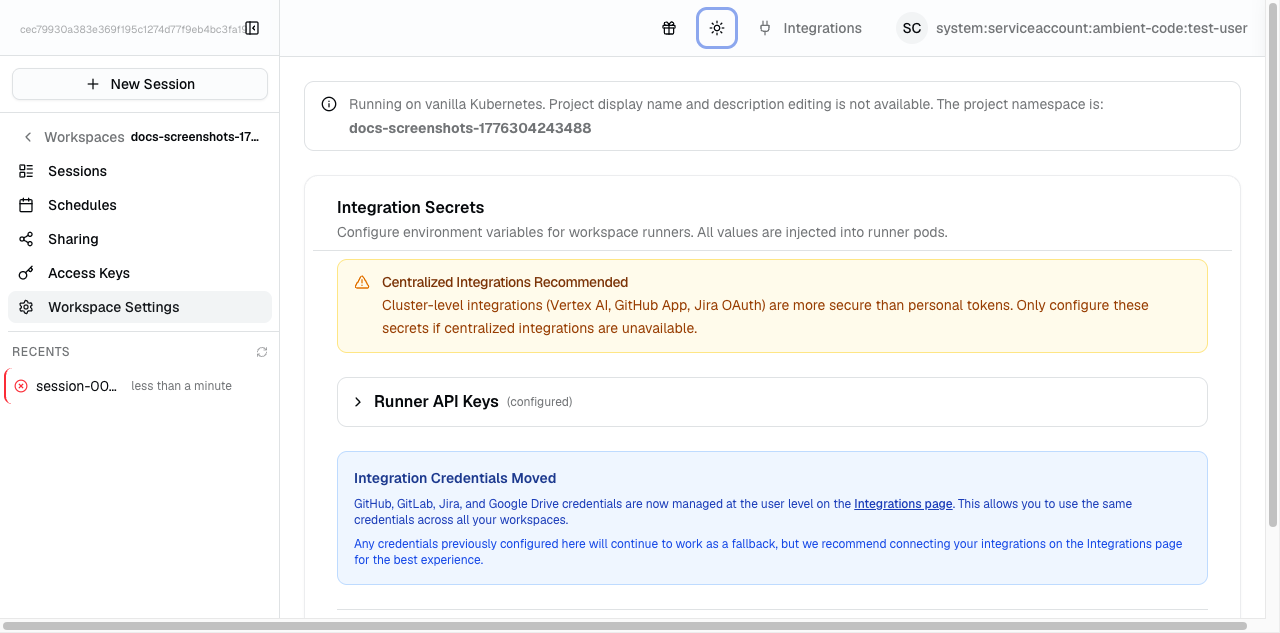Click the Sharing icon in sidebar
The image size is (1280, 633).
click(26, 239)
